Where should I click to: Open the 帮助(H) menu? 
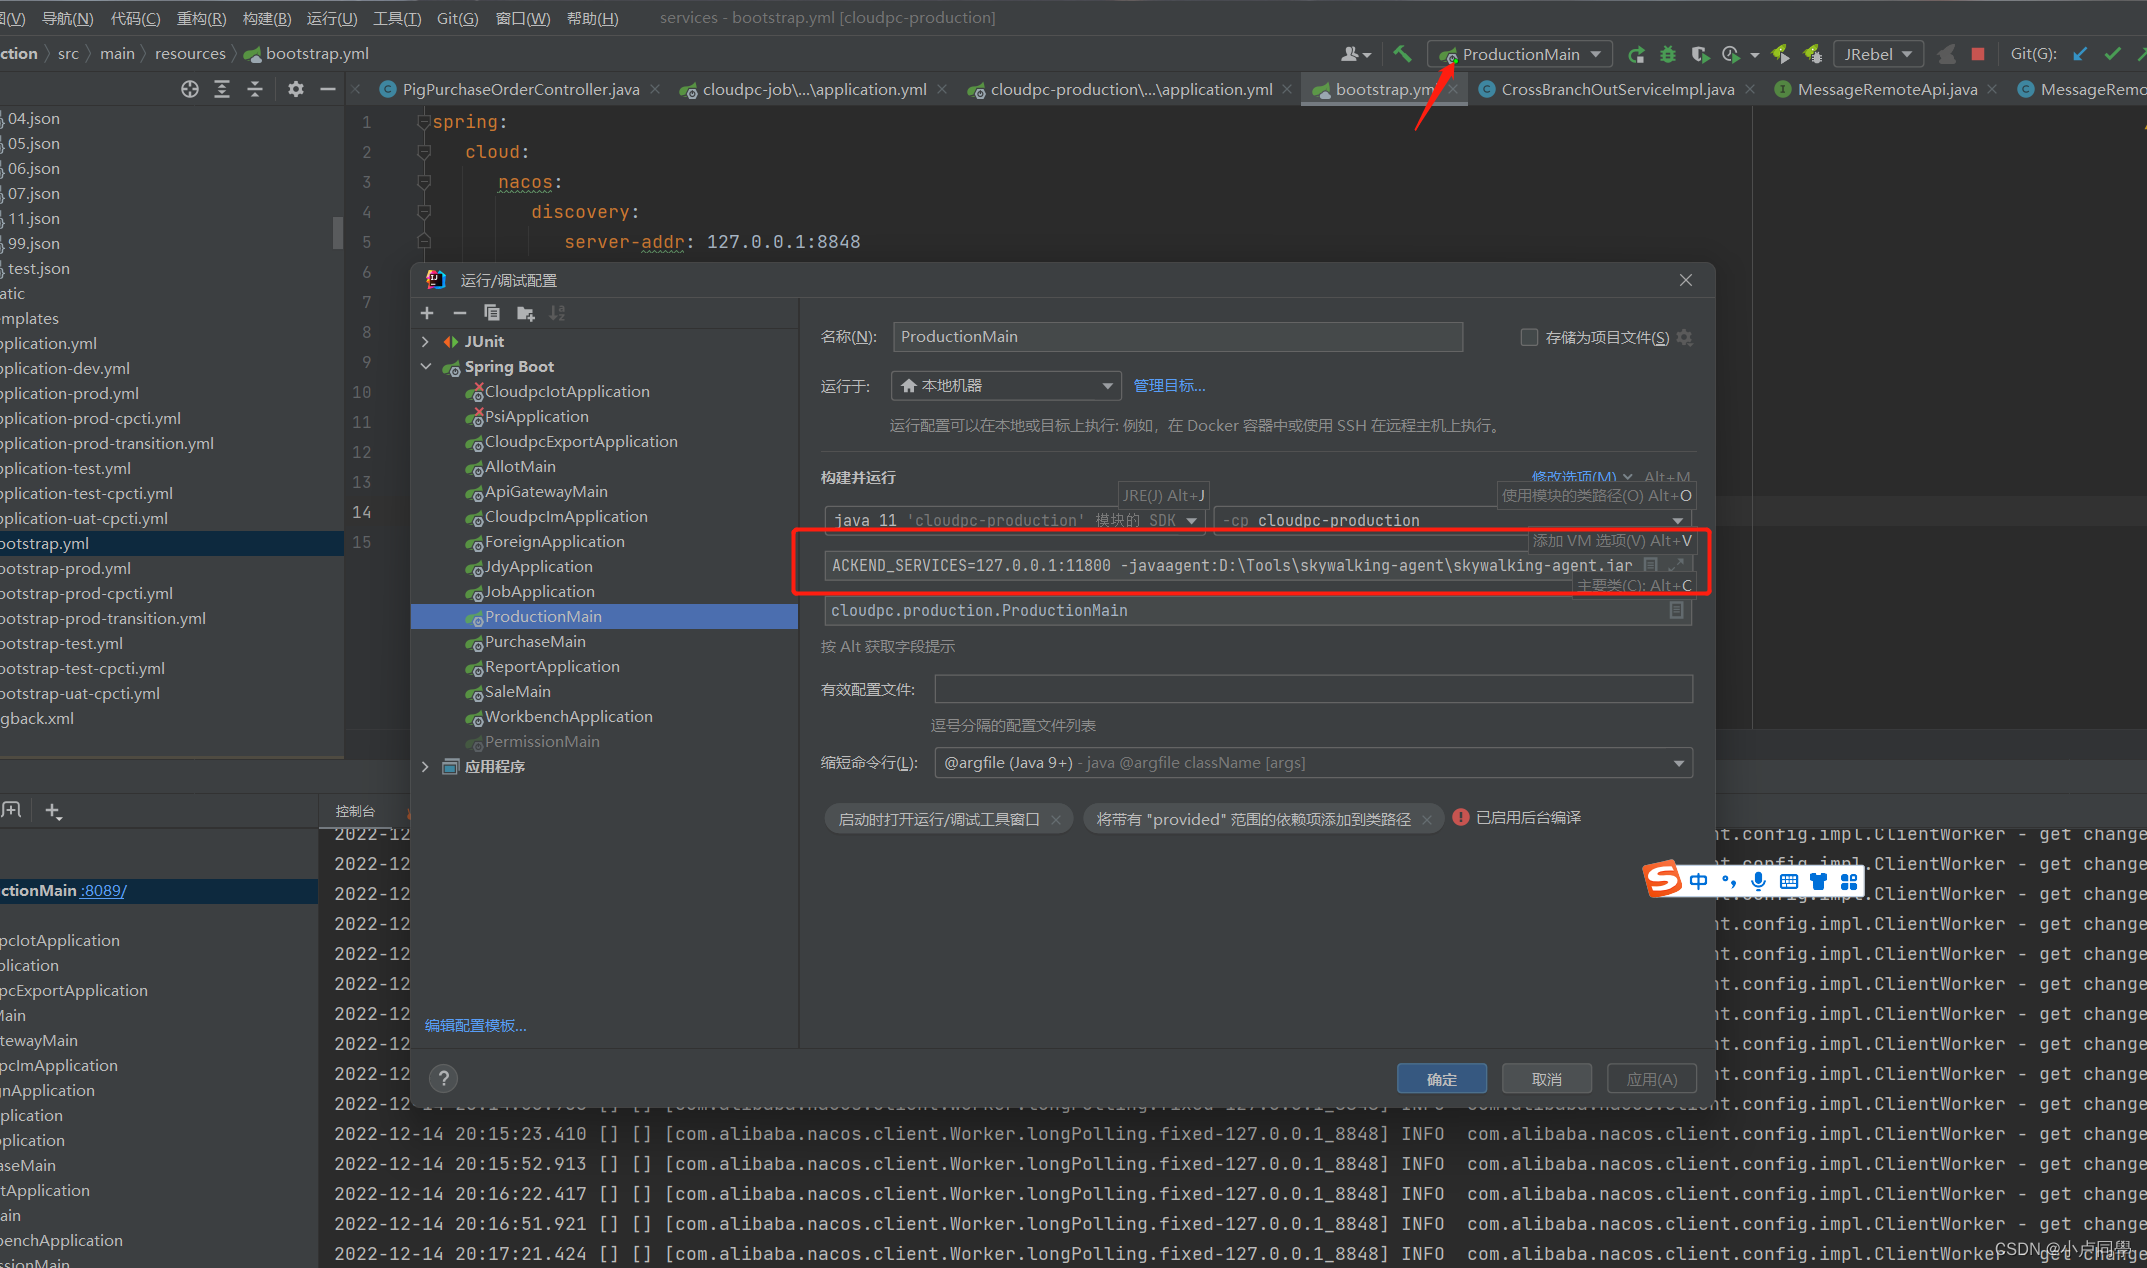592,18
